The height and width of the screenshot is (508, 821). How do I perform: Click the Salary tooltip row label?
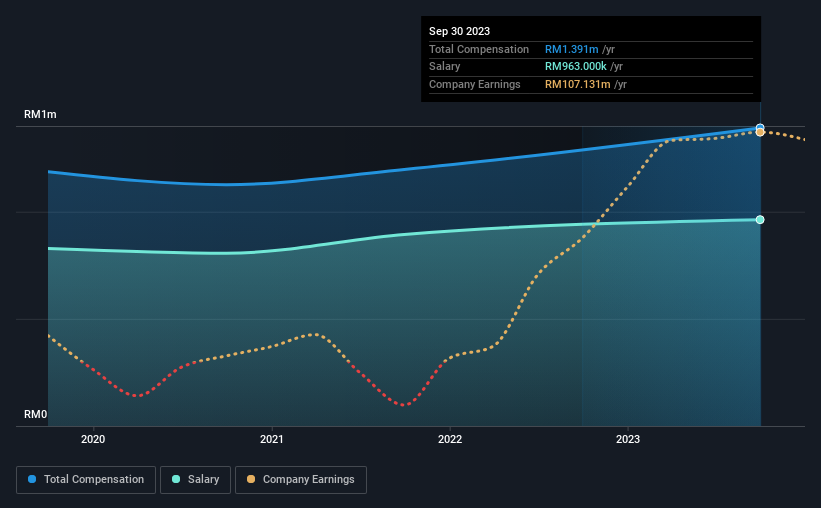[x=445, y=67]
